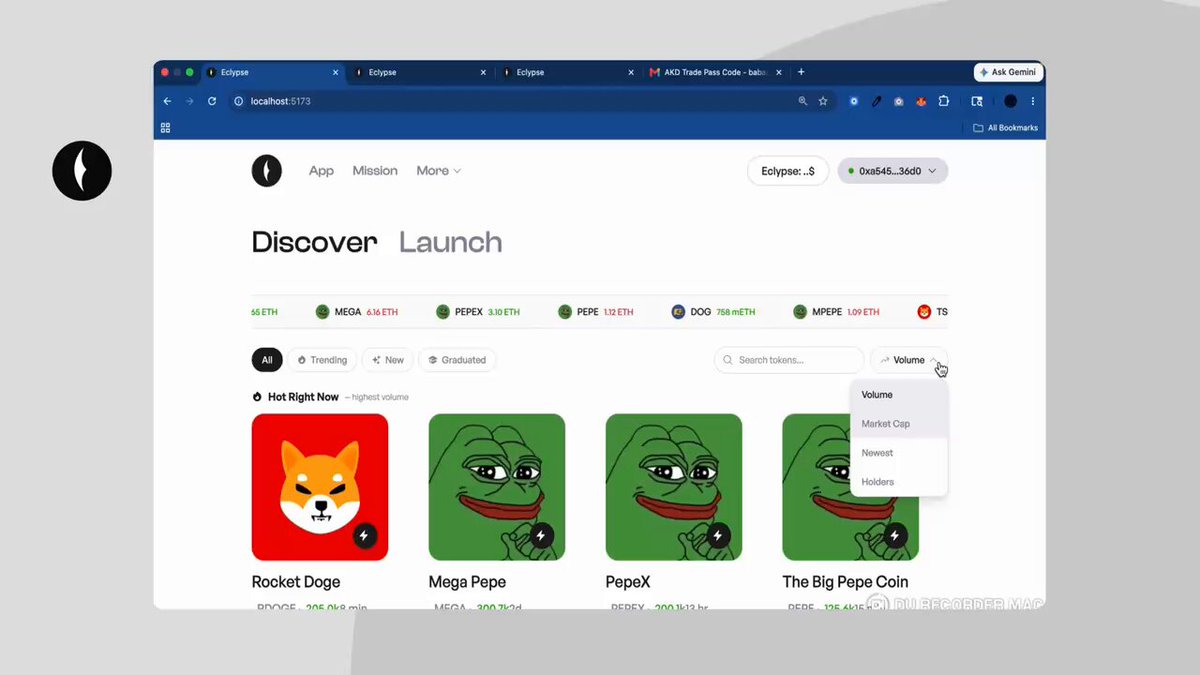Image resolution: width=1200 pixels, height=675 pixels.
Task: Open the Mega Pepe token thumbnail
Action: (497, 487)
